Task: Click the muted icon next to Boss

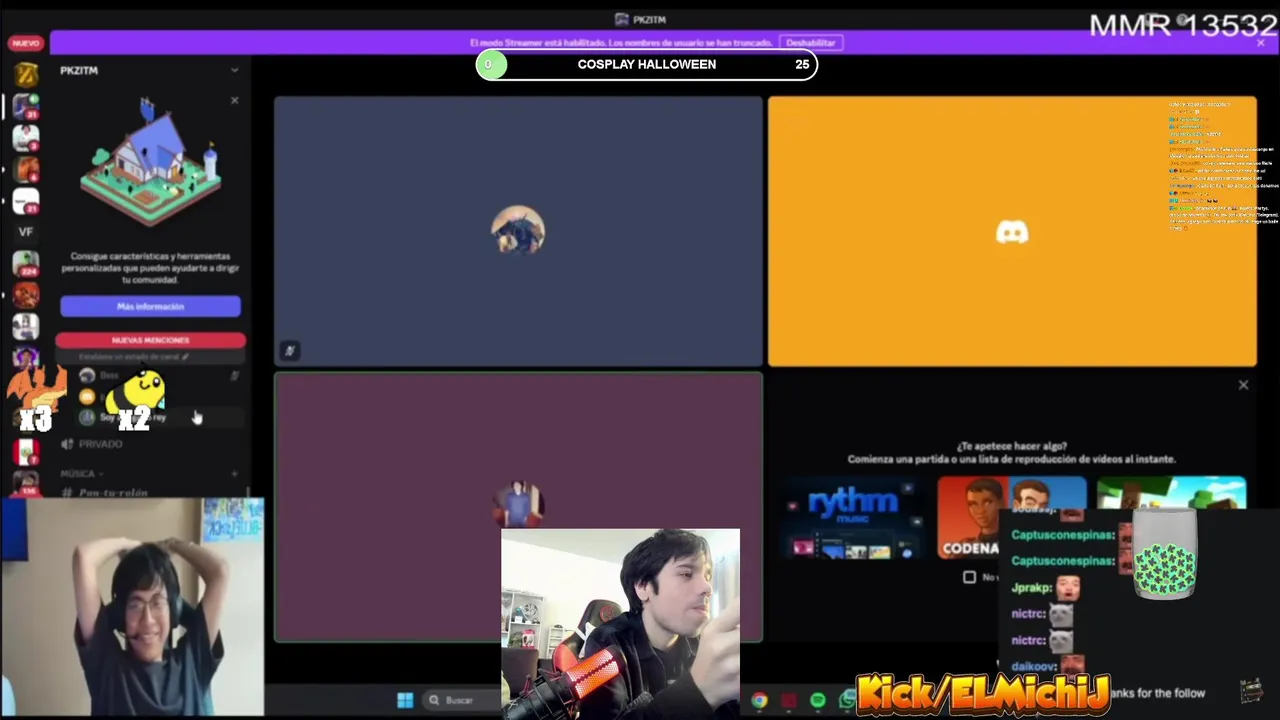Action: point(235,375)
